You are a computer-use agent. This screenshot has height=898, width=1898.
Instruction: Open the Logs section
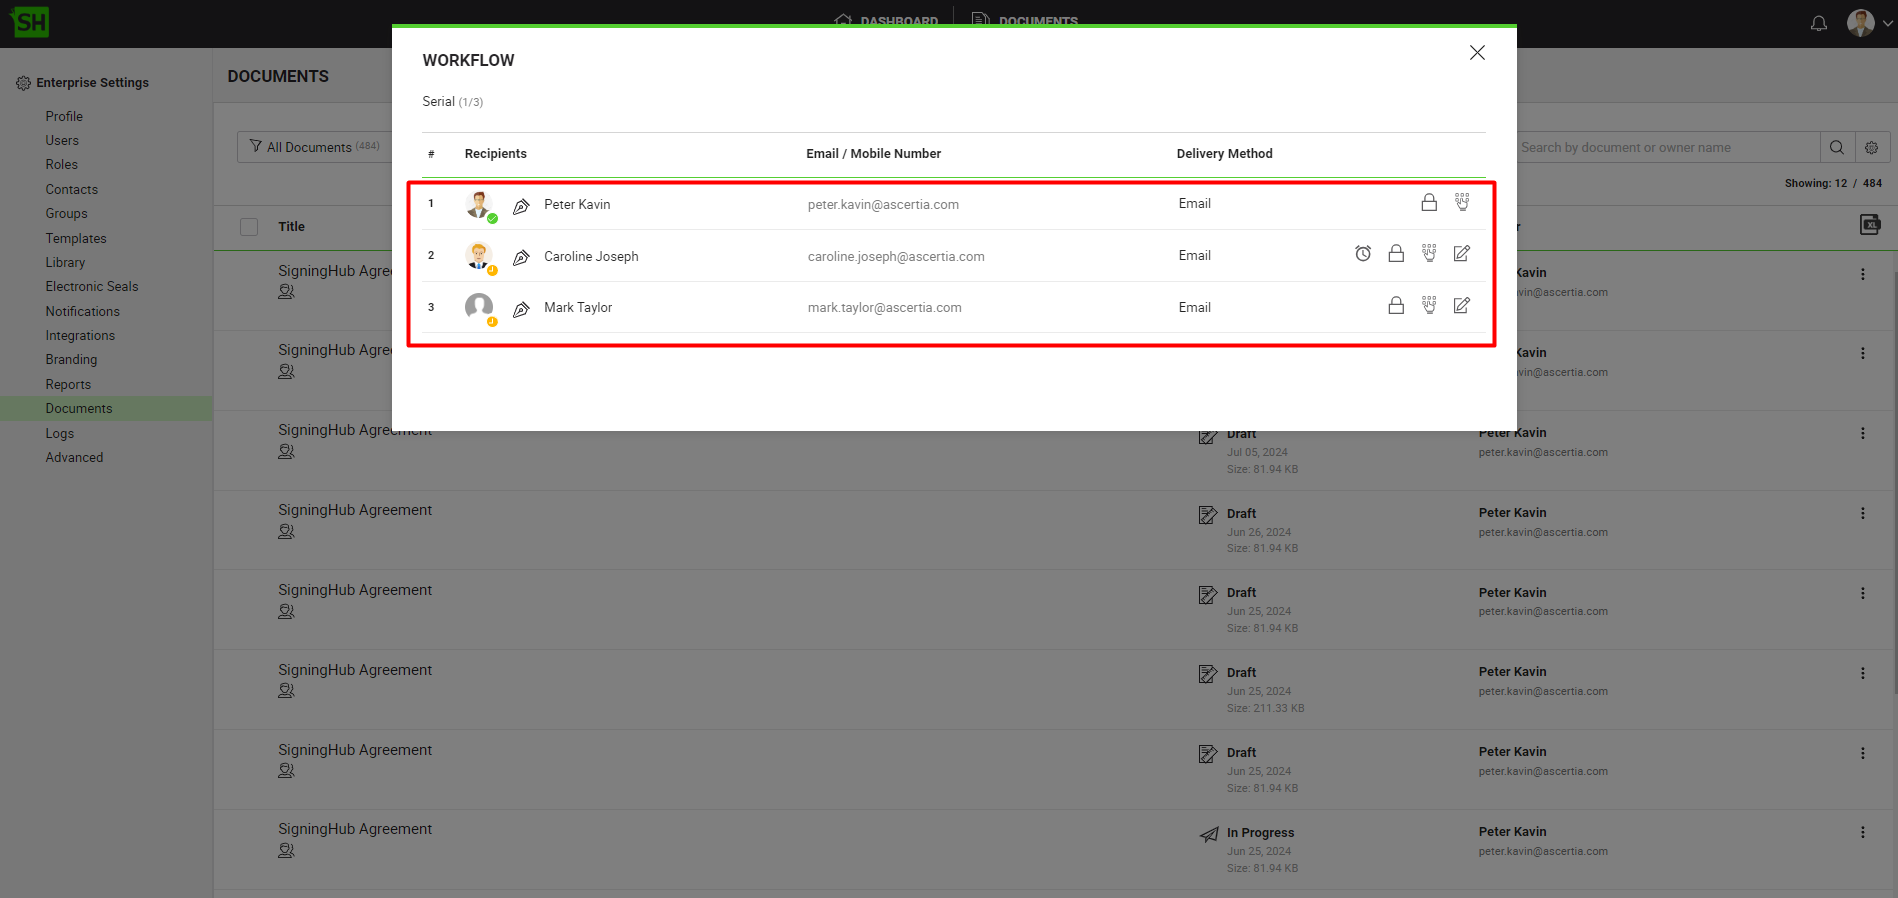[x=60, y=433]
